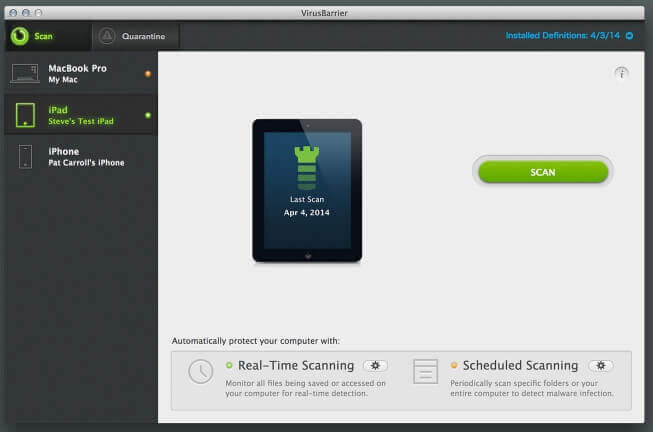Screen dimensions: 653x432
Task: Click the orange status dot for MacBook Pro
Action: pos(148,74)
